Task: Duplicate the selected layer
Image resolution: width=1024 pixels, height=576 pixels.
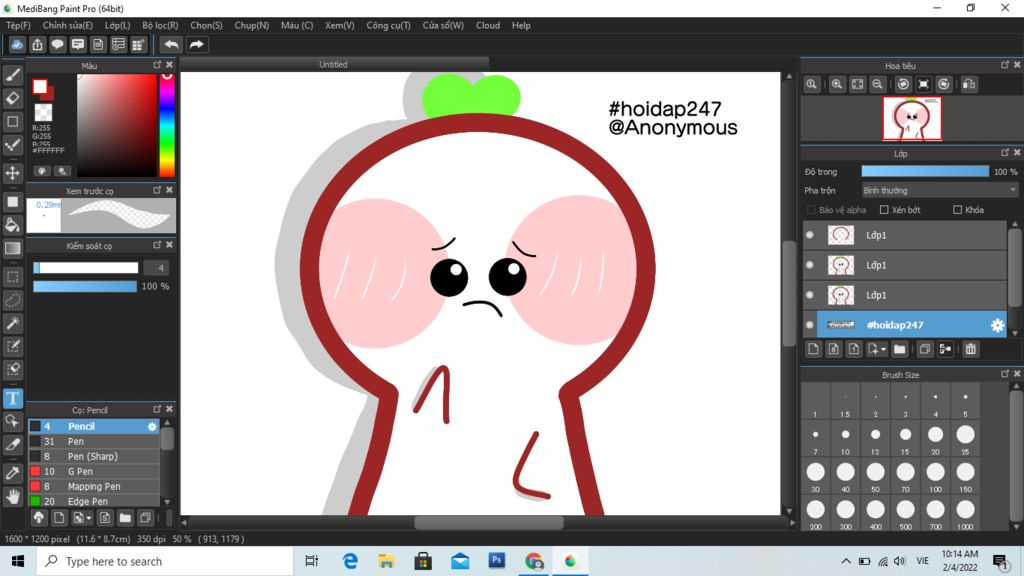Action: (925, 349)
